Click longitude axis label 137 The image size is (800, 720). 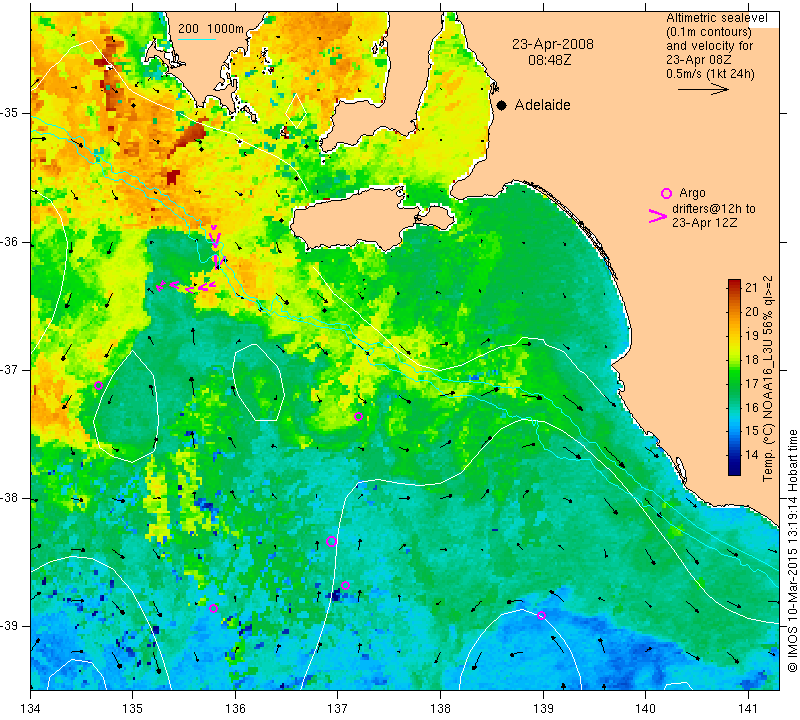[338, 709]
